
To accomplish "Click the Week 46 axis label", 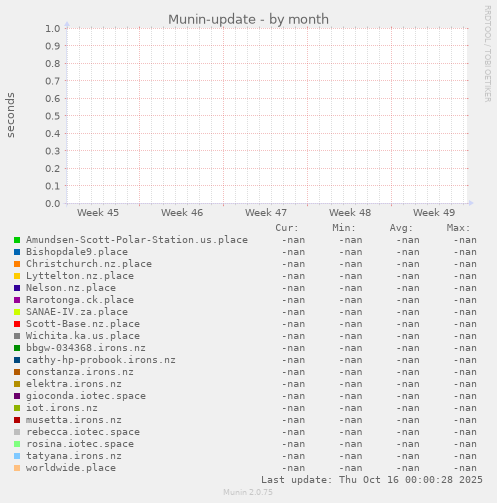I will (182, 213).
